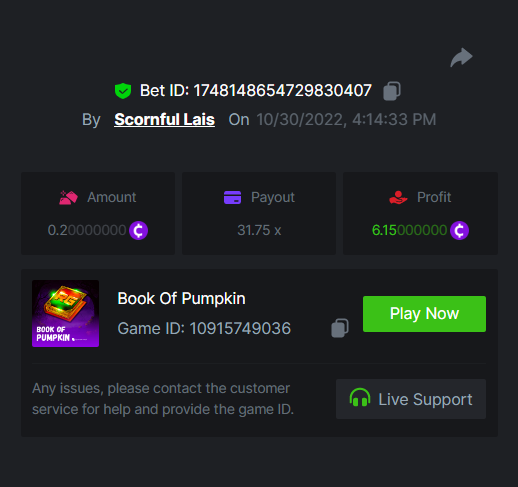The height and width of the screenshot is (487, 518).
Task: Click the purple Payout card icon
Action: coord(232,197)
